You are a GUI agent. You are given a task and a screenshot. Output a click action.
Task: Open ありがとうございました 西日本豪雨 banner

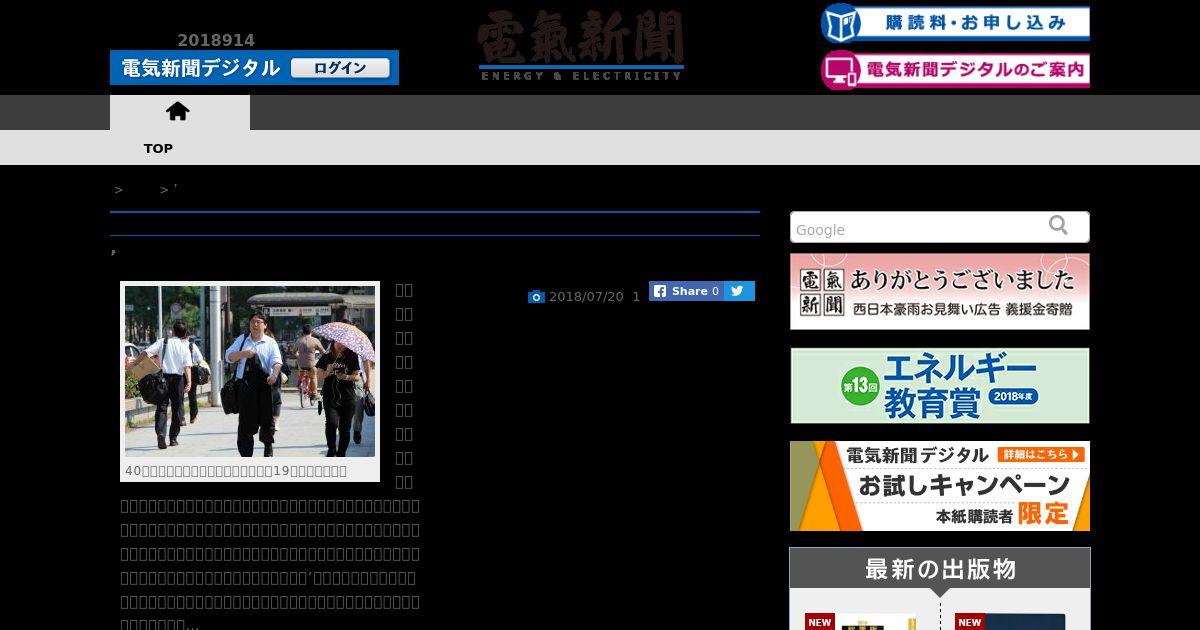940,291
